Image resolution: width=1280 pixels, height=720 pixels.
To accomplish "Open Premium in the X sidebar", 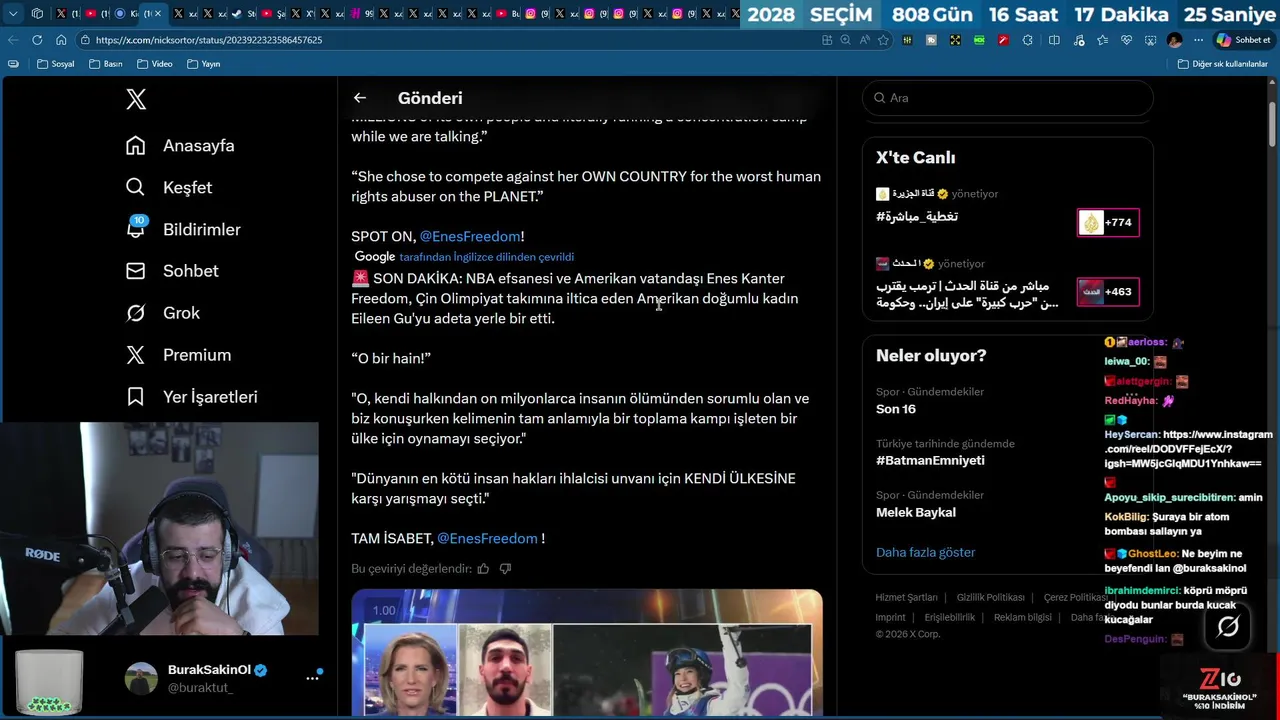I will 178,355.
